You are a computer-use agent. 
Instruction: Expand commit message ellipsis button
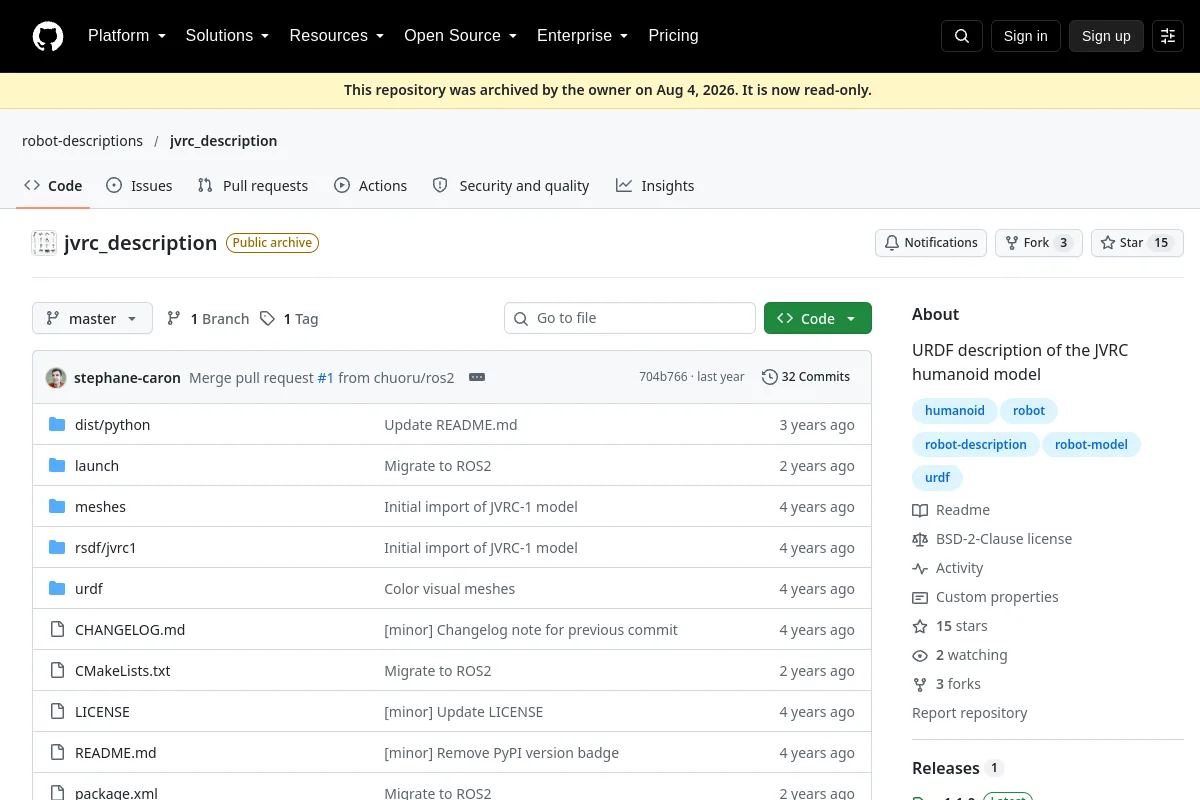477,377
